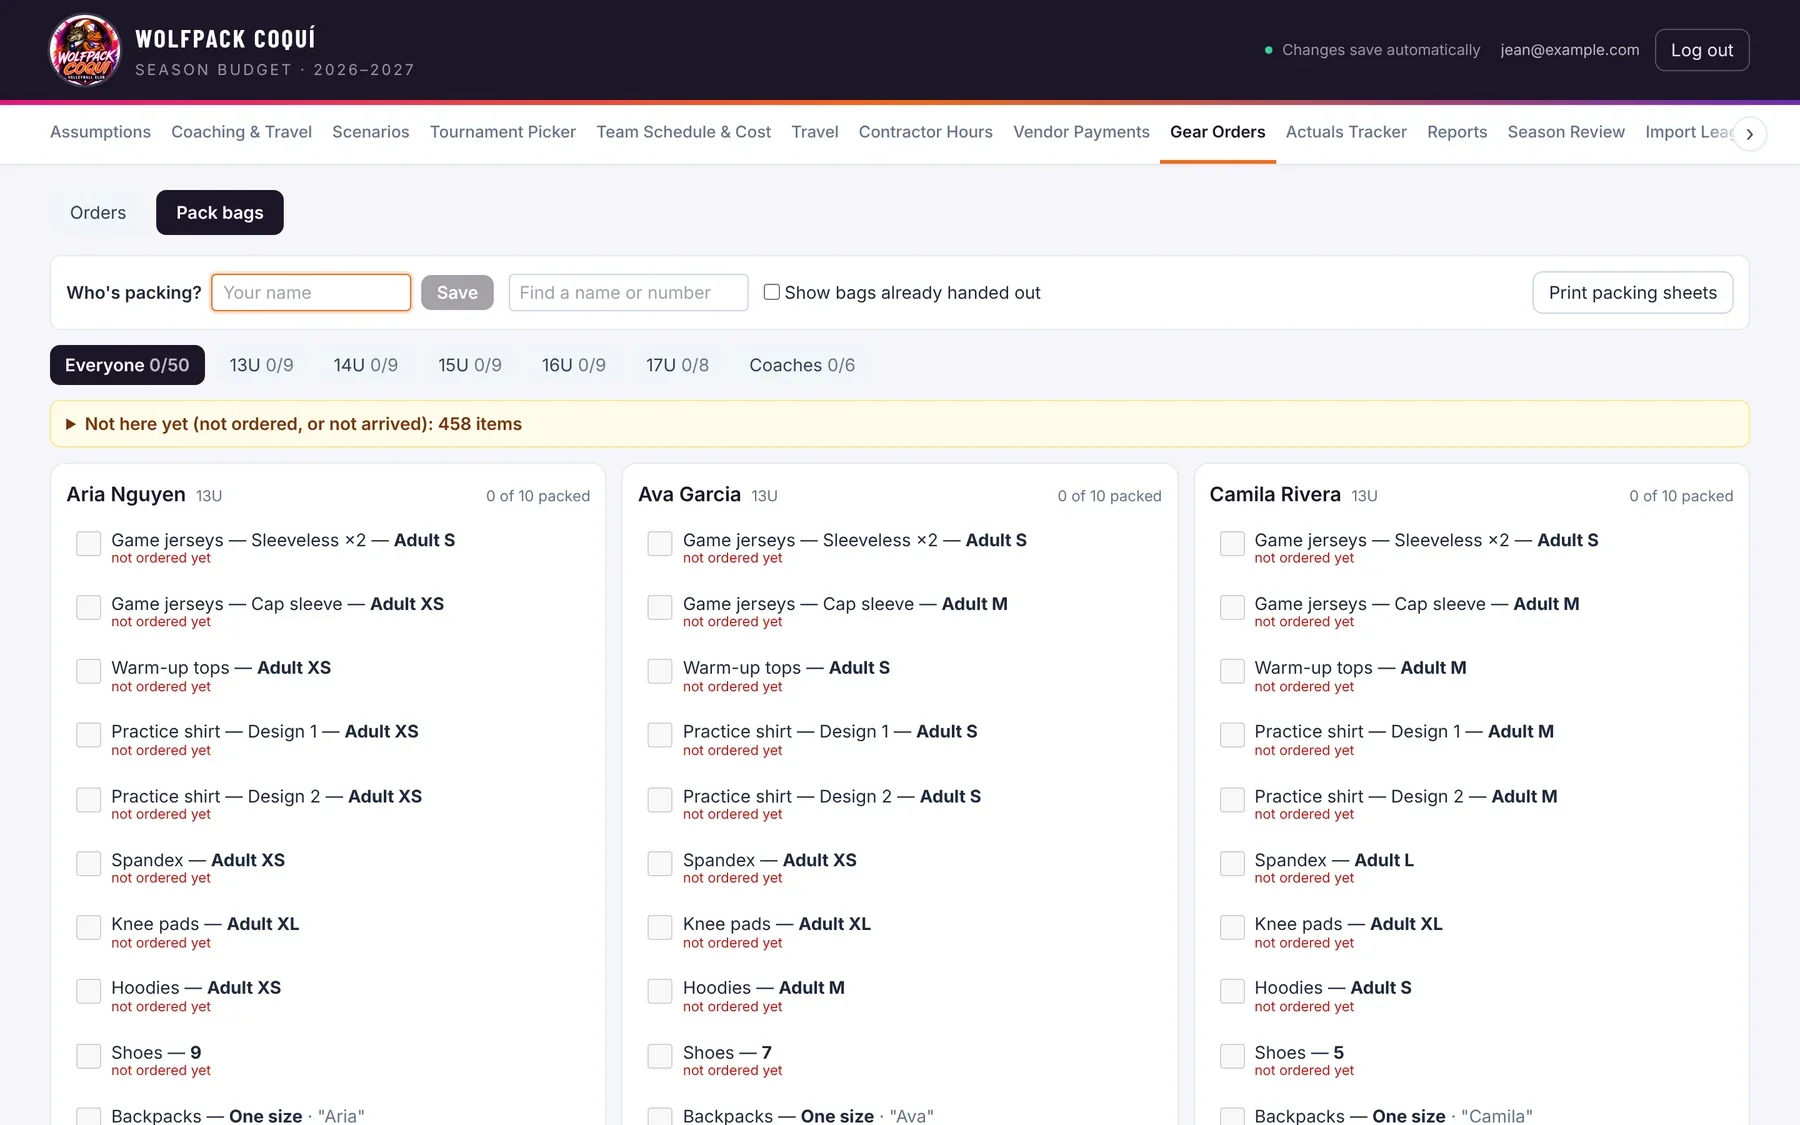Open Team Schedule & Cost tab
The image size is (1800, 1125).
coord(683,132)
